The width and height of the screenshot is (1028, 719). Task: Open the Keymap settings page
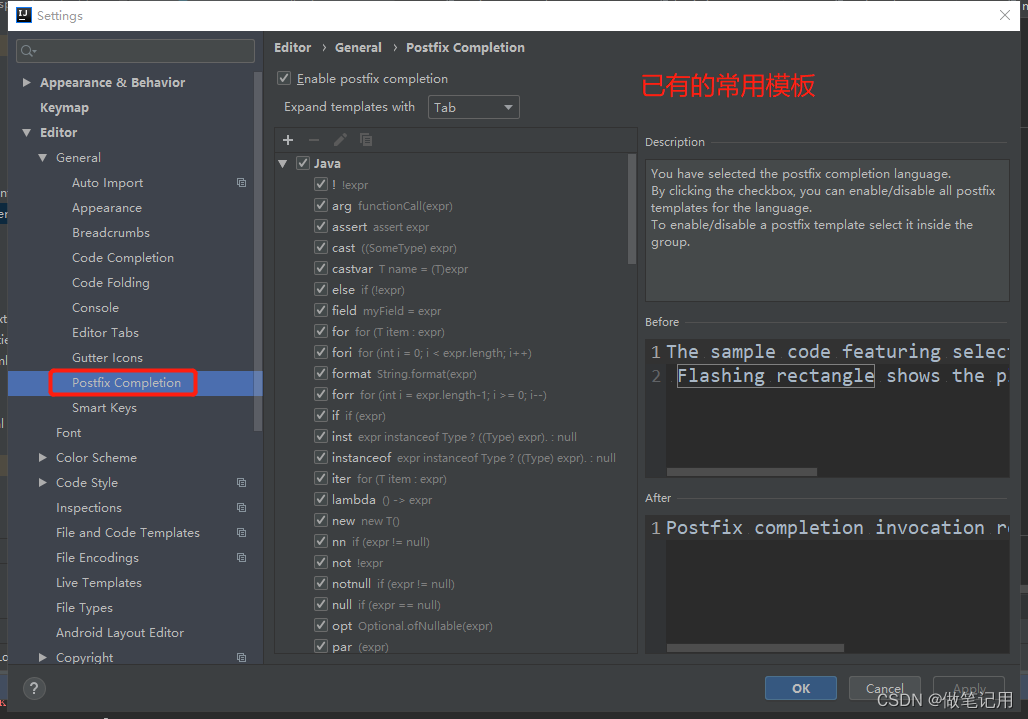(x=64, y=108)
